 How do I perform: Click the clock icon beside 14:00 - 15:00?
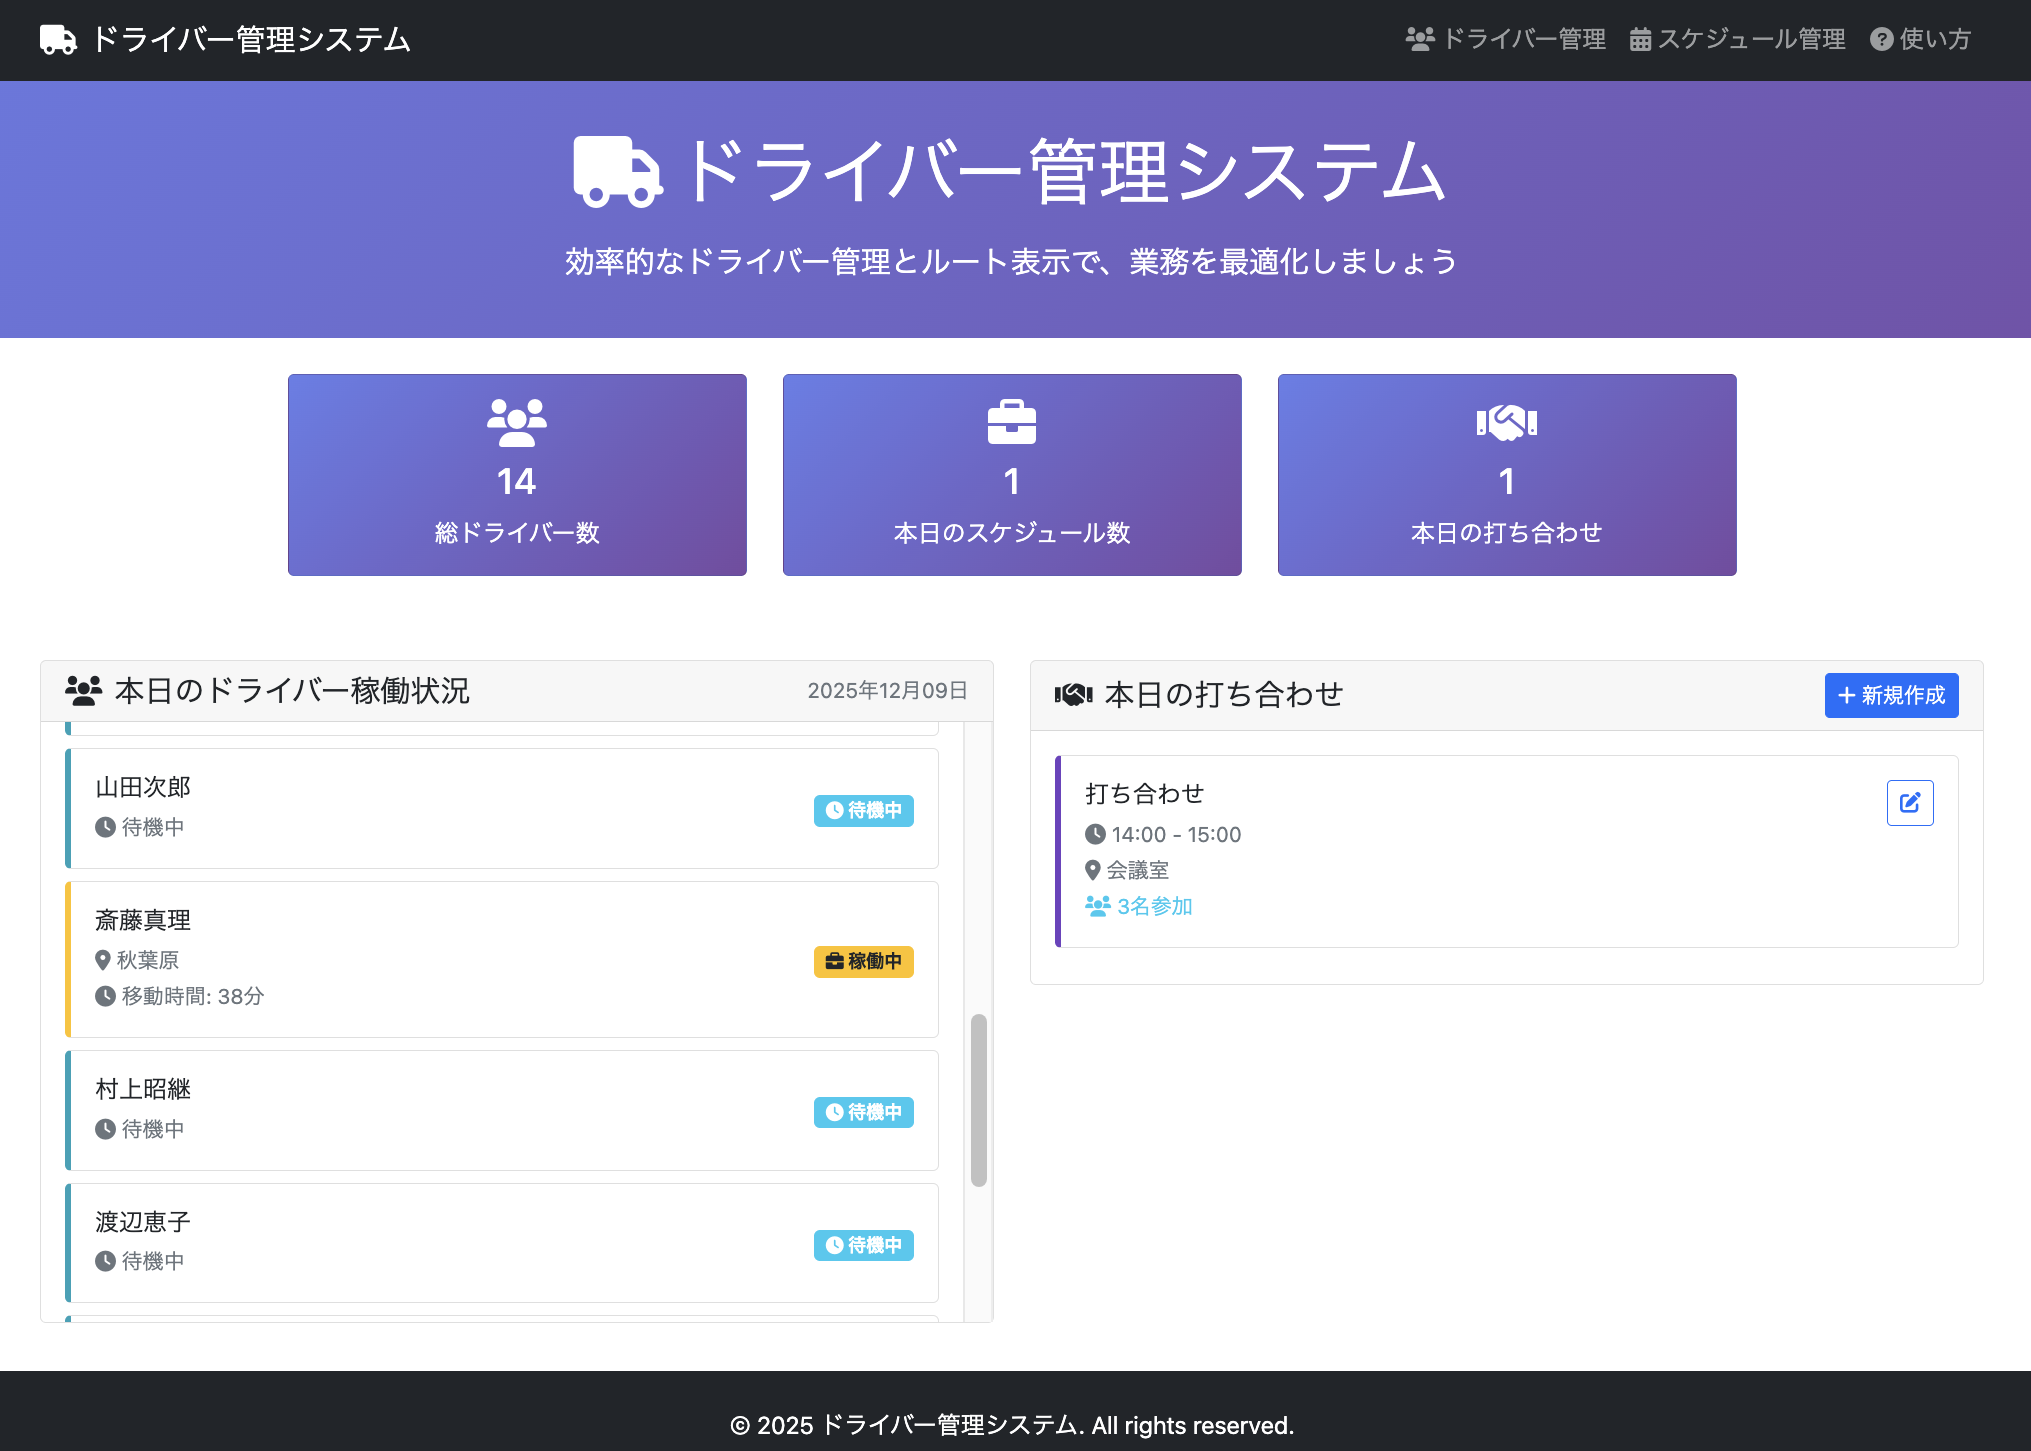point(1096,835)
